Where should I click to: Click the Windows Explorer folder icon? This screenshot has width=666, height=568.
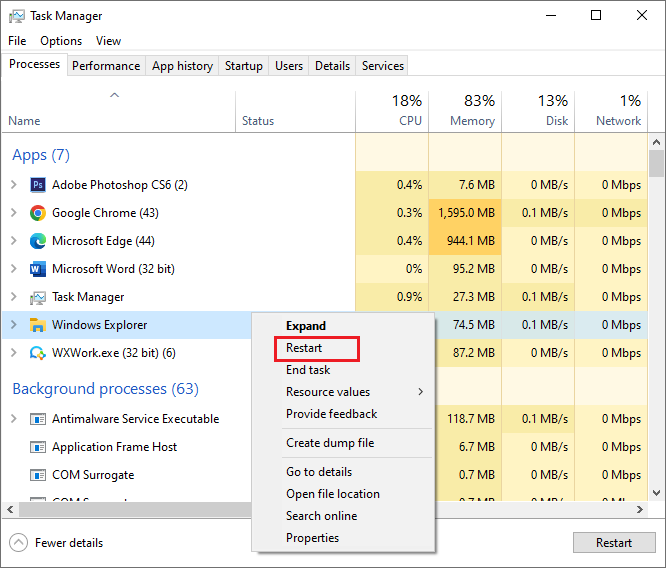tap(38, 325)
